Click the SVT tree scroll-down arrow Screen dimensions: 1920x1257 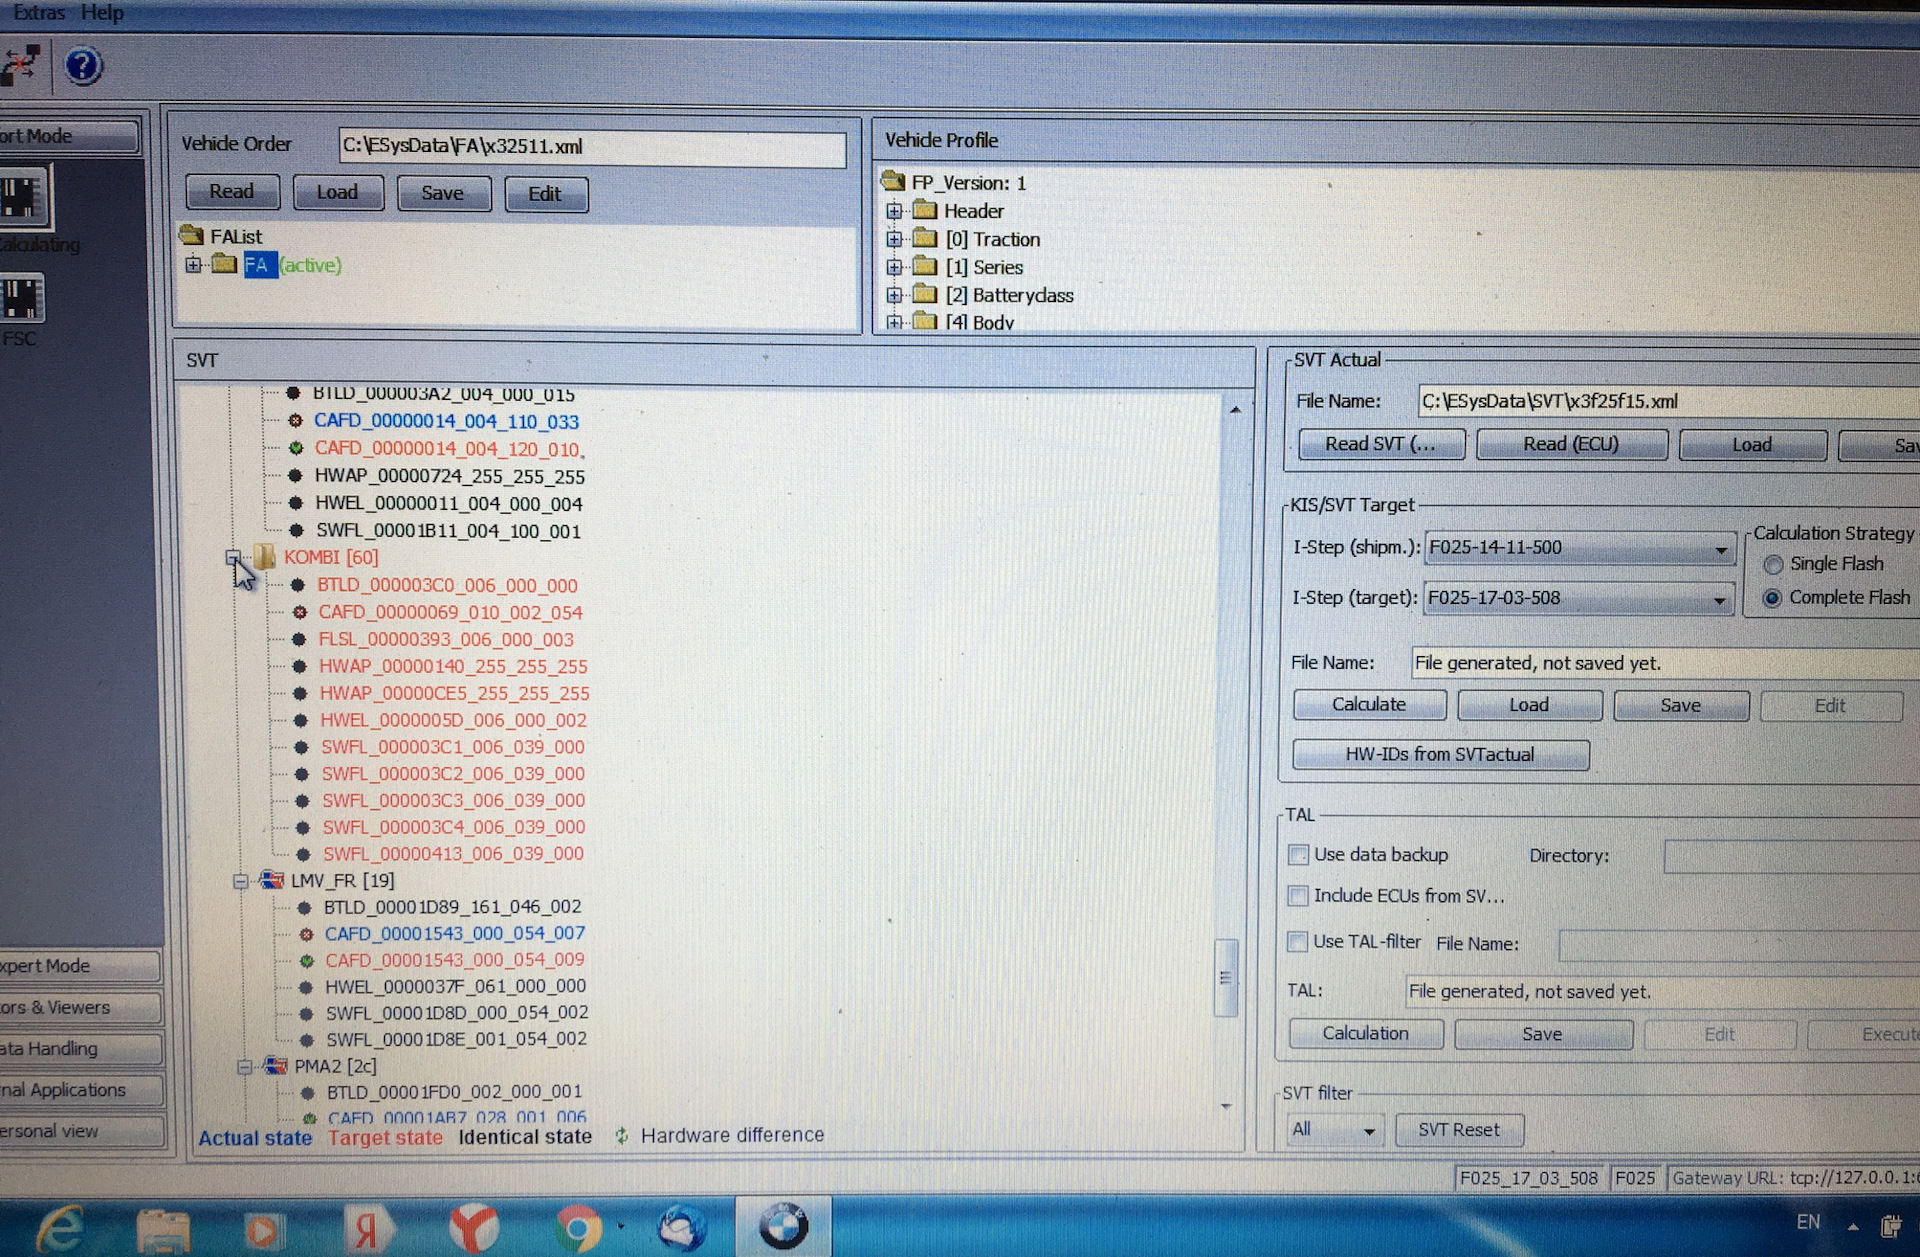(1226, 1107)
